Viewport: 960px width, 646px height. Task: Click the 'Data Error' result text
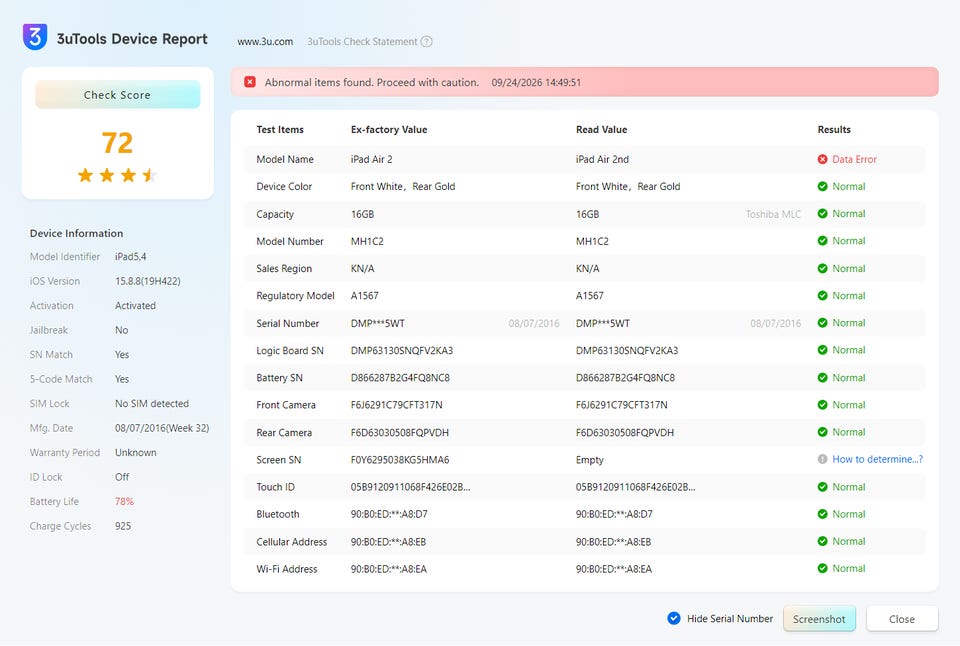(854, 159)
